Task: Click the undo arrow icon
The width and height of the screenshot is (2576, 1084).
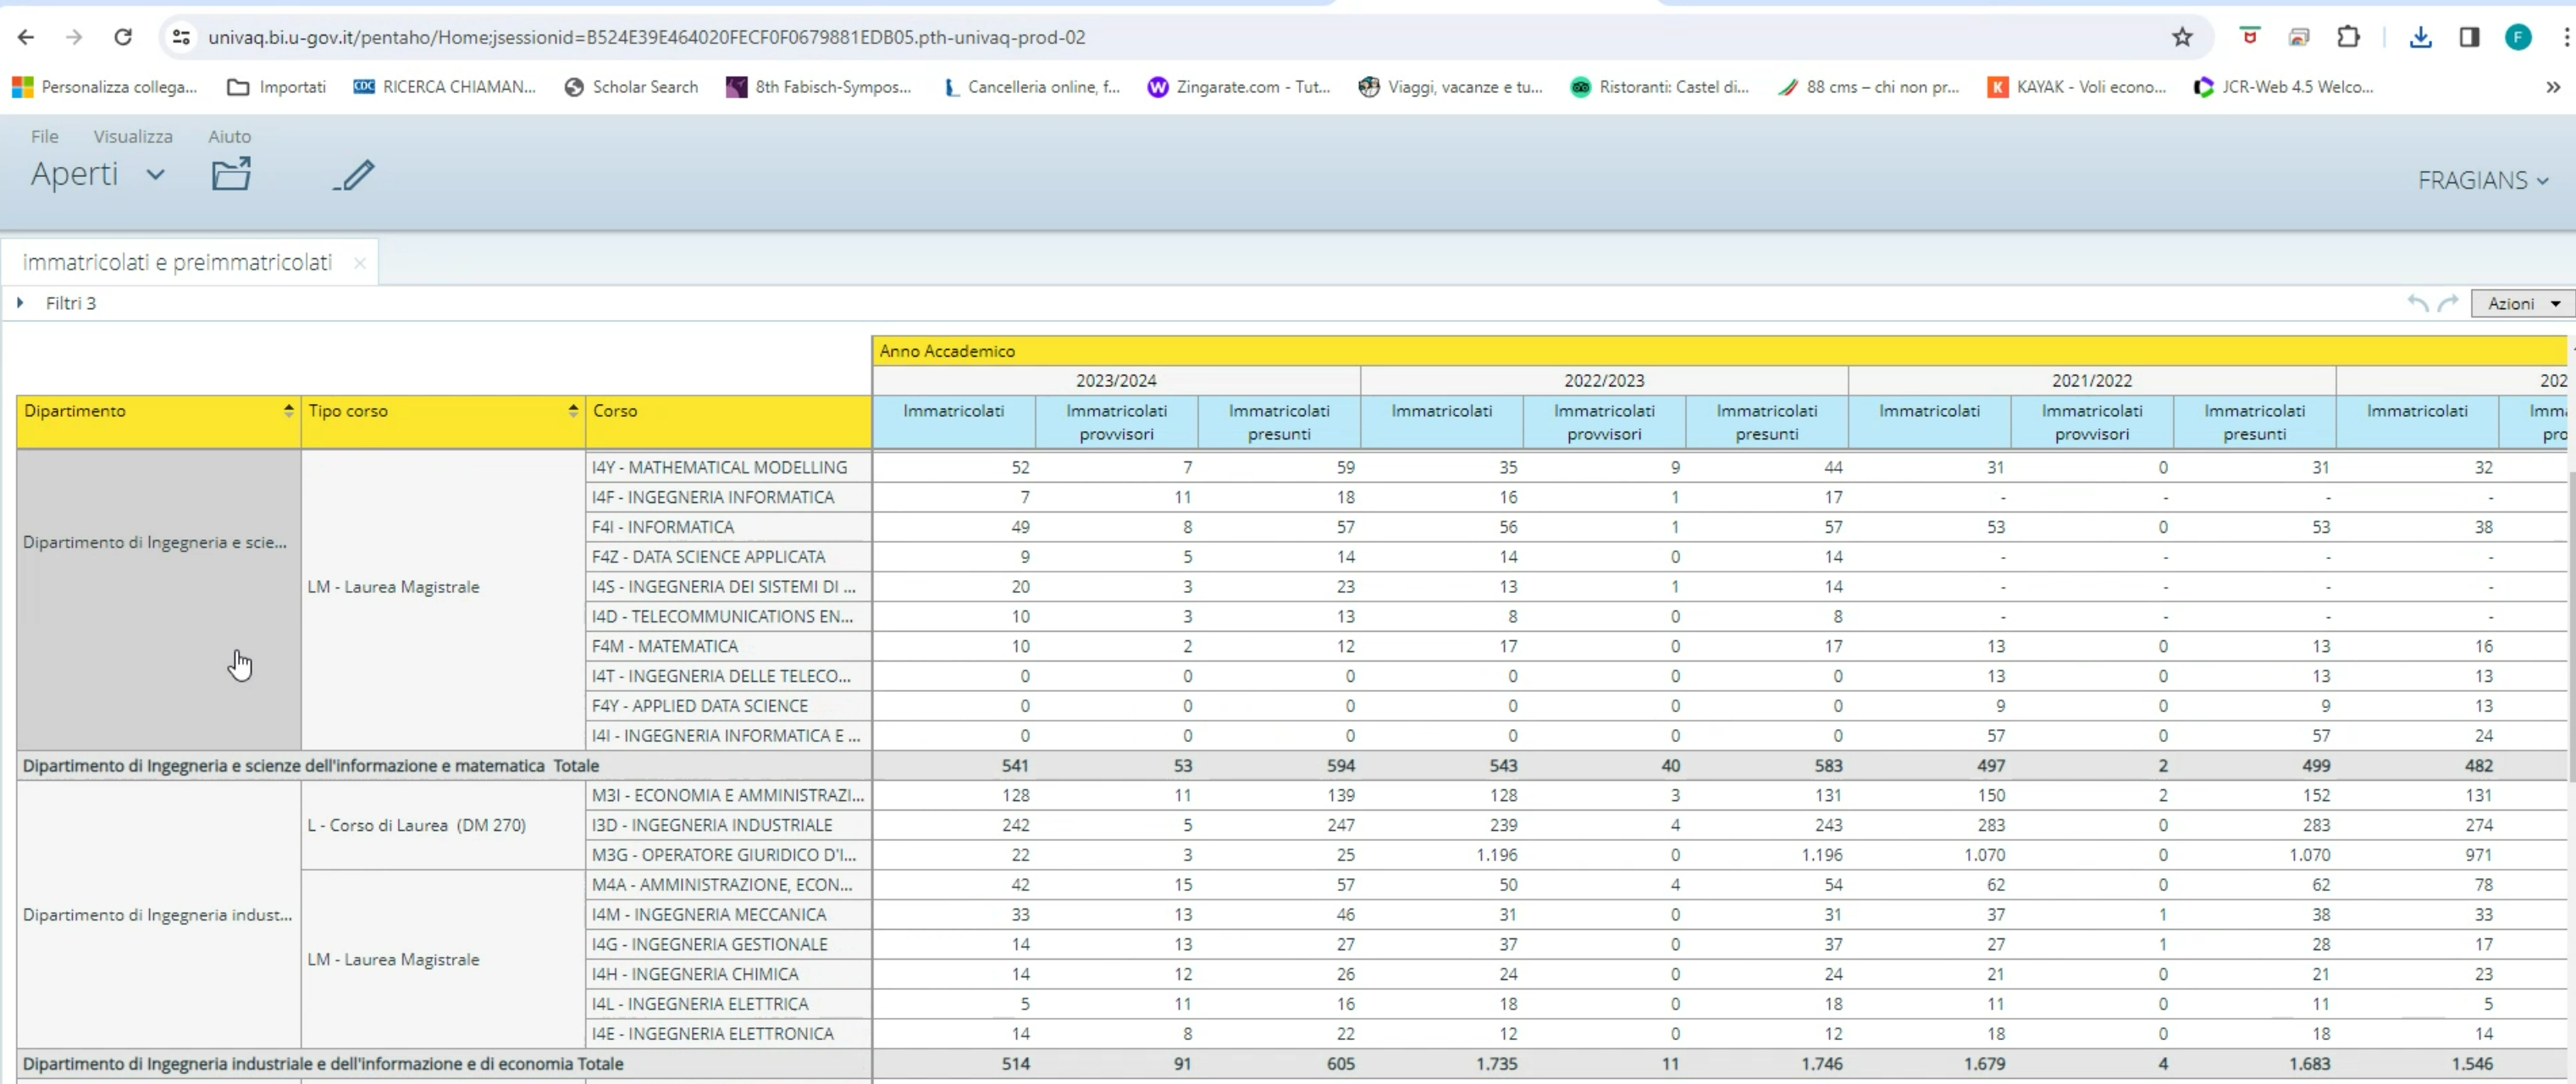Action: tap(2418, 303)
